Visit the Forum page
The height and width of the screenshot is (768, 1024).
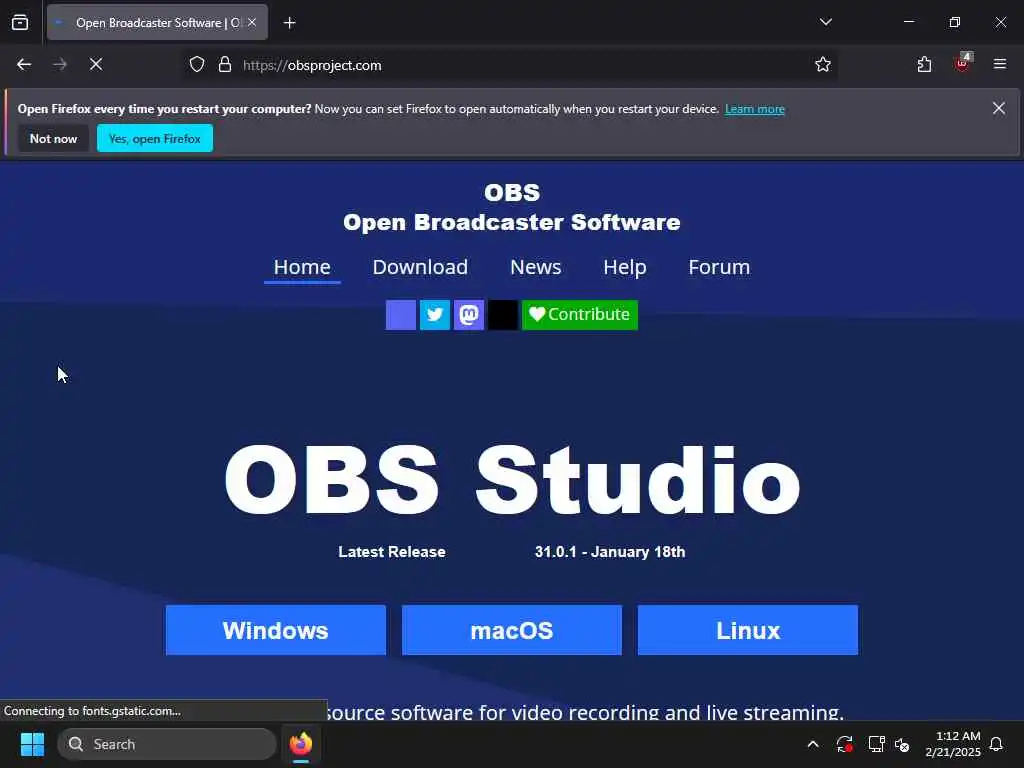pyautogui.click(x=719, y=267)
